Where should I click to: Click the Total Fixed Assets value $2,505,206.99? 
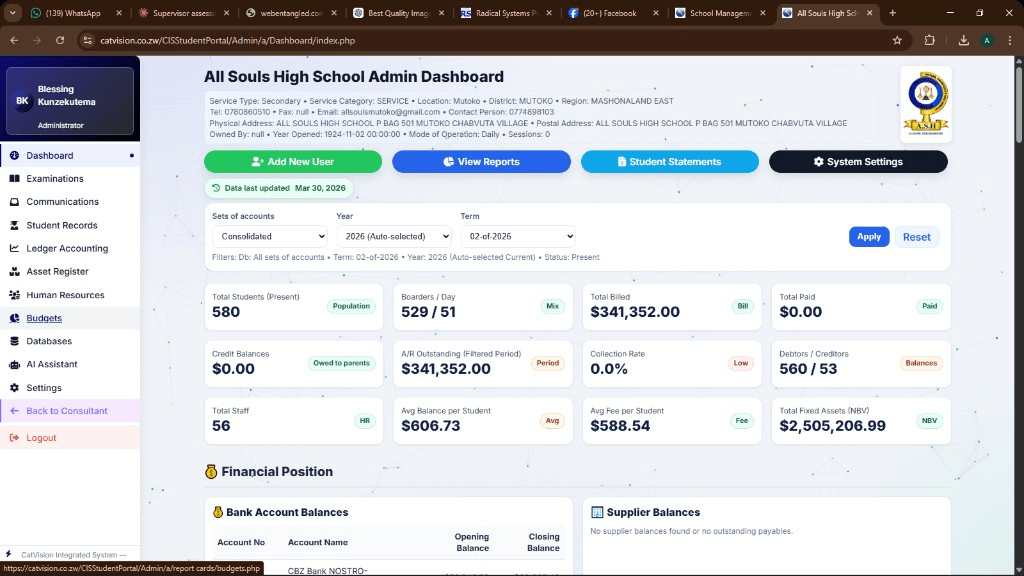point(832,426)
